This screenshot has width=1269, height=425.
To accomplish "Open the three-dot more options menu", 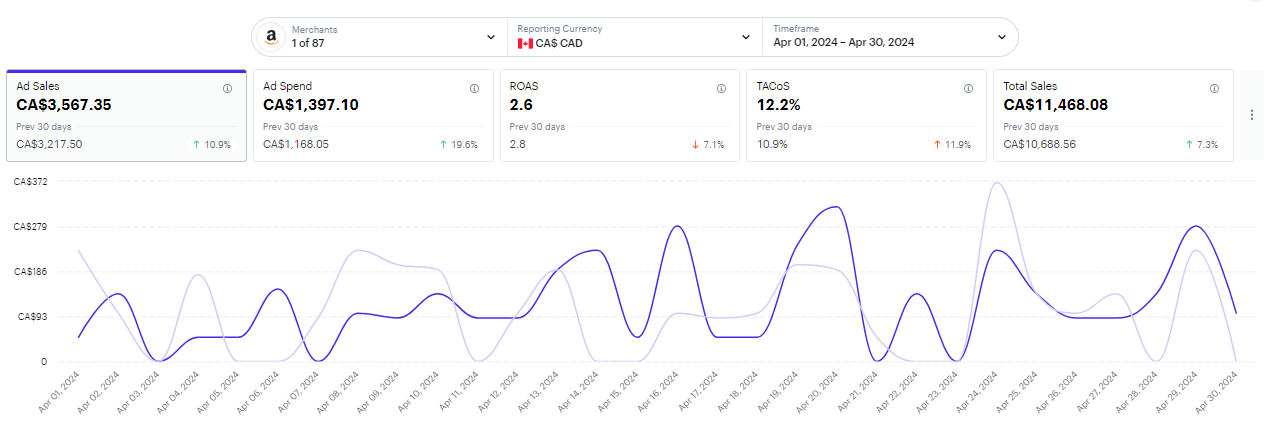I will 1251,115.
